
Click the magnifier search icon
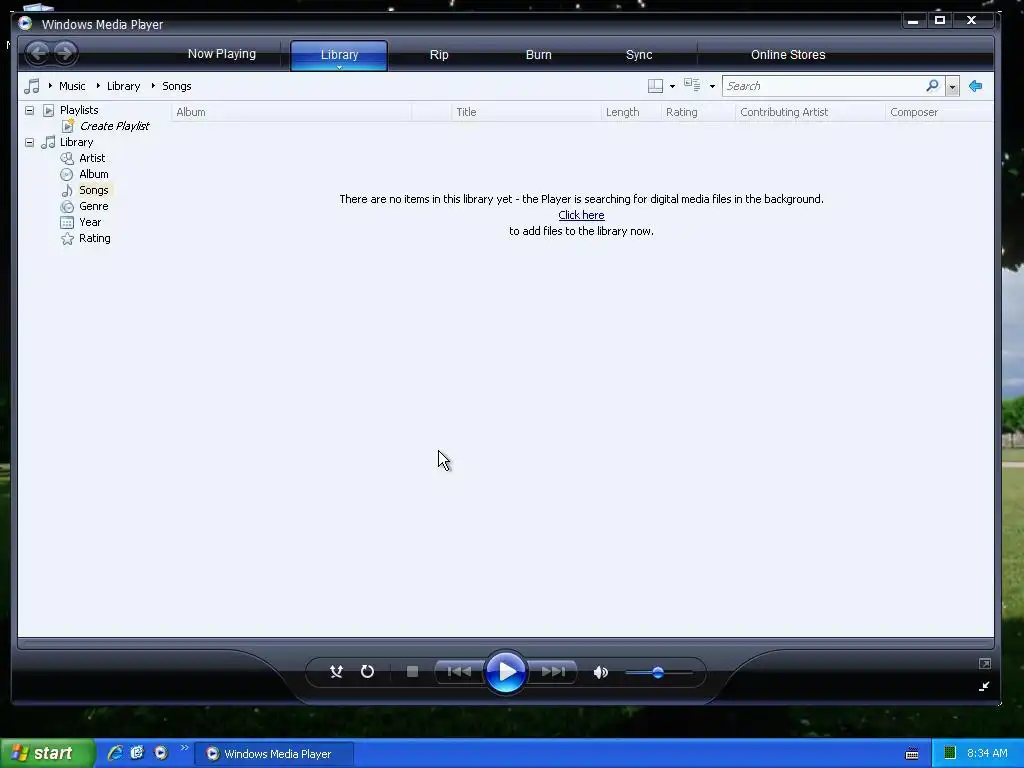coord(932,86)
